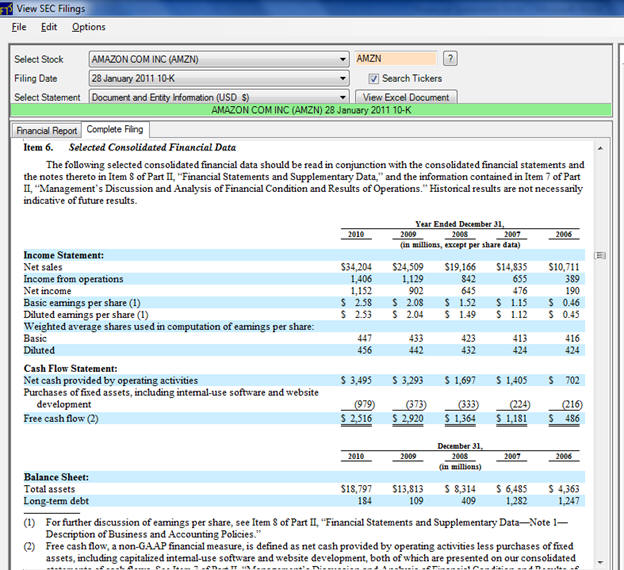The height and width of the screenshot is (570, 624).
Task: Click 2006 Net sales value $10,711
Action: pos(564,267)
